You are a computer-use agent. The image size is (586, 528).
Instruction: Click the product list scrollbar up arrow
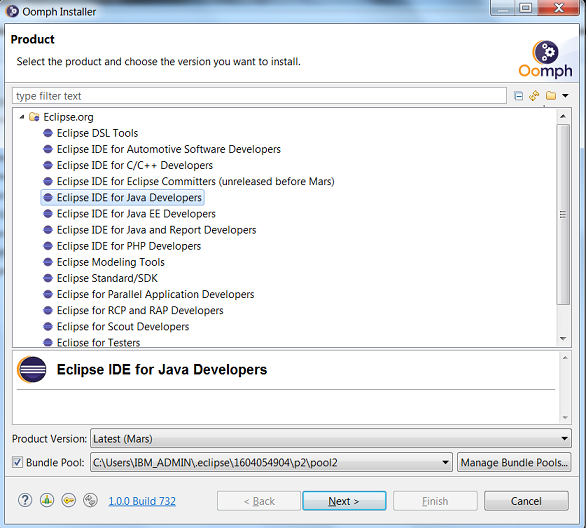(563, 116)
